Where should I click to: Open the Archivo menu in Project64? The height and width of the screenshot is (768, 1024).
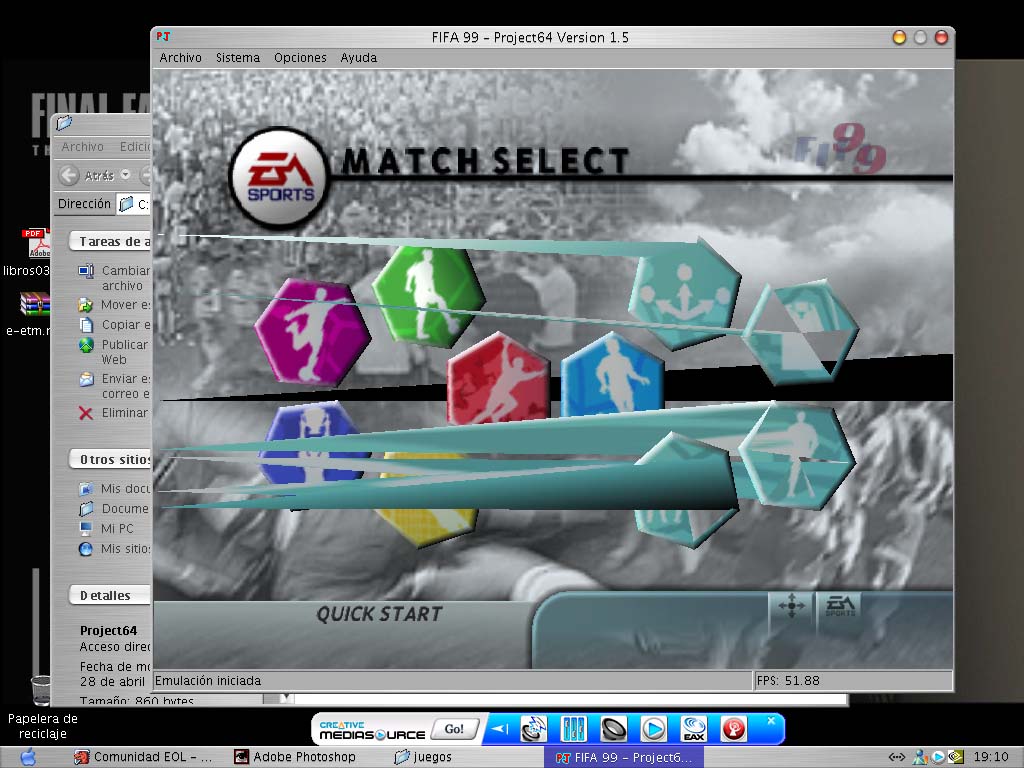tap(180, 57)
